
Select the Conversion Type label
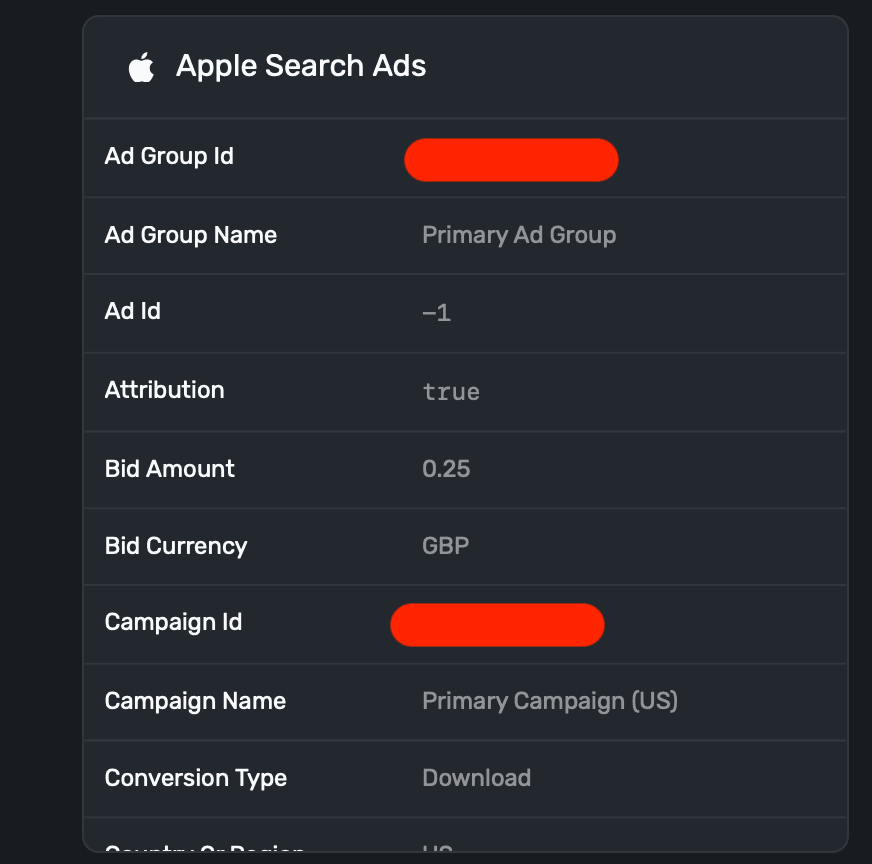[196, 778]
